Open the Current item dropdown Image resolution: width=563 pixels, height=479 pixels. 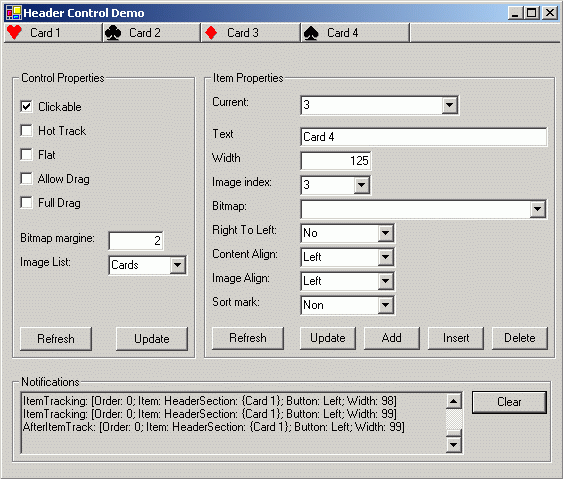449,105
